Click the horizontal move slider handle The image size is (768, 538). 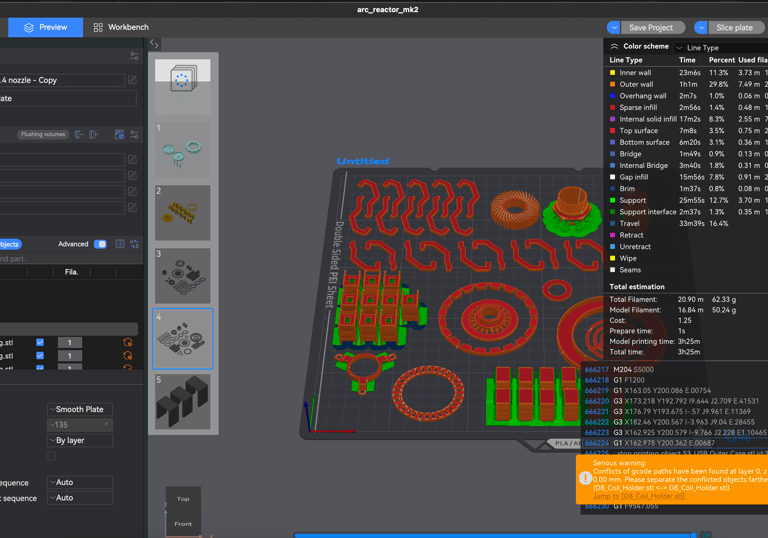coord(694,535)
